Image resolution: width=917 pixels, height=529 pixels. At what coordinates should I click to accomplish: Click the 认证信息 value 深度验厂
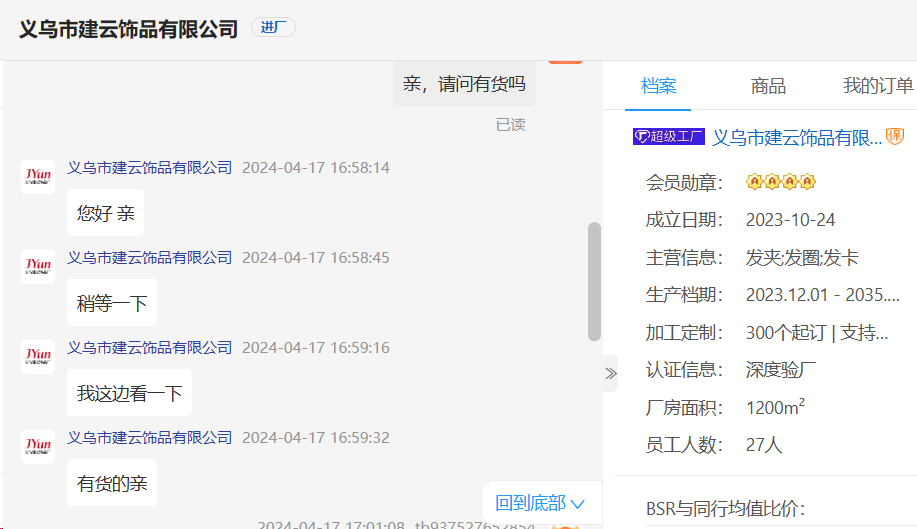[781, 369]
